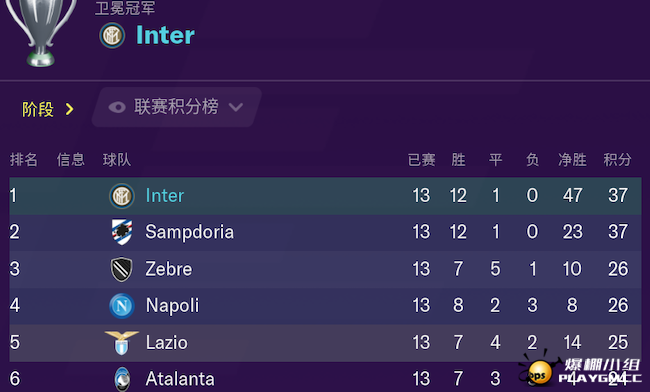The height and width of the screenshot is (392, 650).
Task: Click the 排名 rank column header
Action: (24, 160)
